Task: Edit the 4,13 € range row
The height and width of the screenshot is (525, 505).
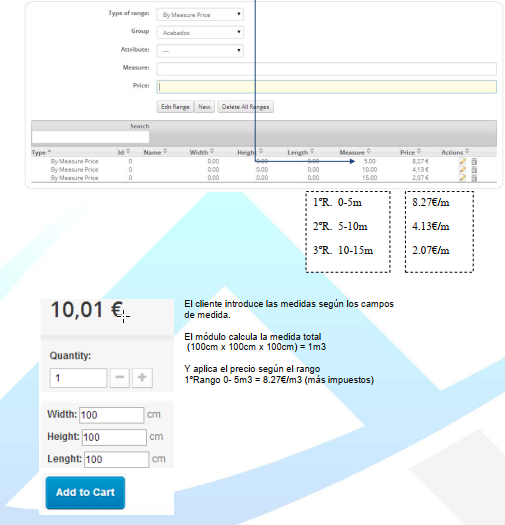Action: click(x=462, y=169)
